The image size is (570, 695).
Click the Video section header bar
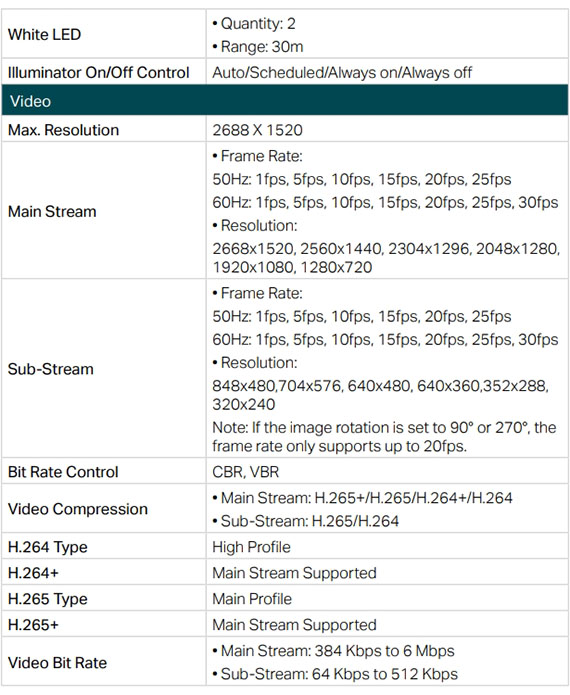[285, 101]
